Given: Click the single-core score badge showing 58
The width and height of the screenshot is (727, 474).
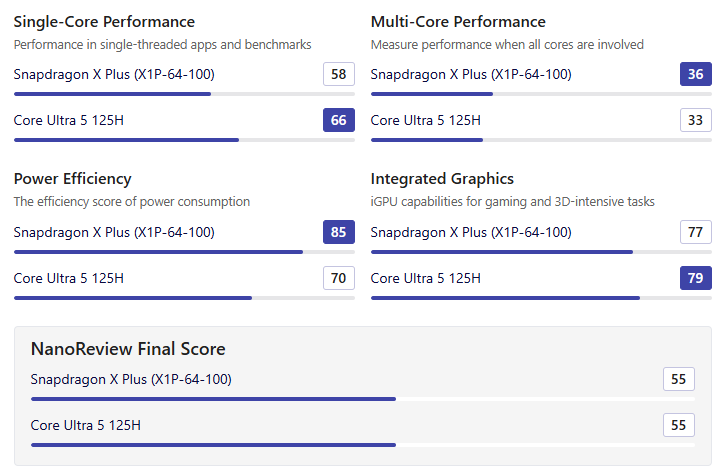Looking at the screenshot, I should click(339, 74).
